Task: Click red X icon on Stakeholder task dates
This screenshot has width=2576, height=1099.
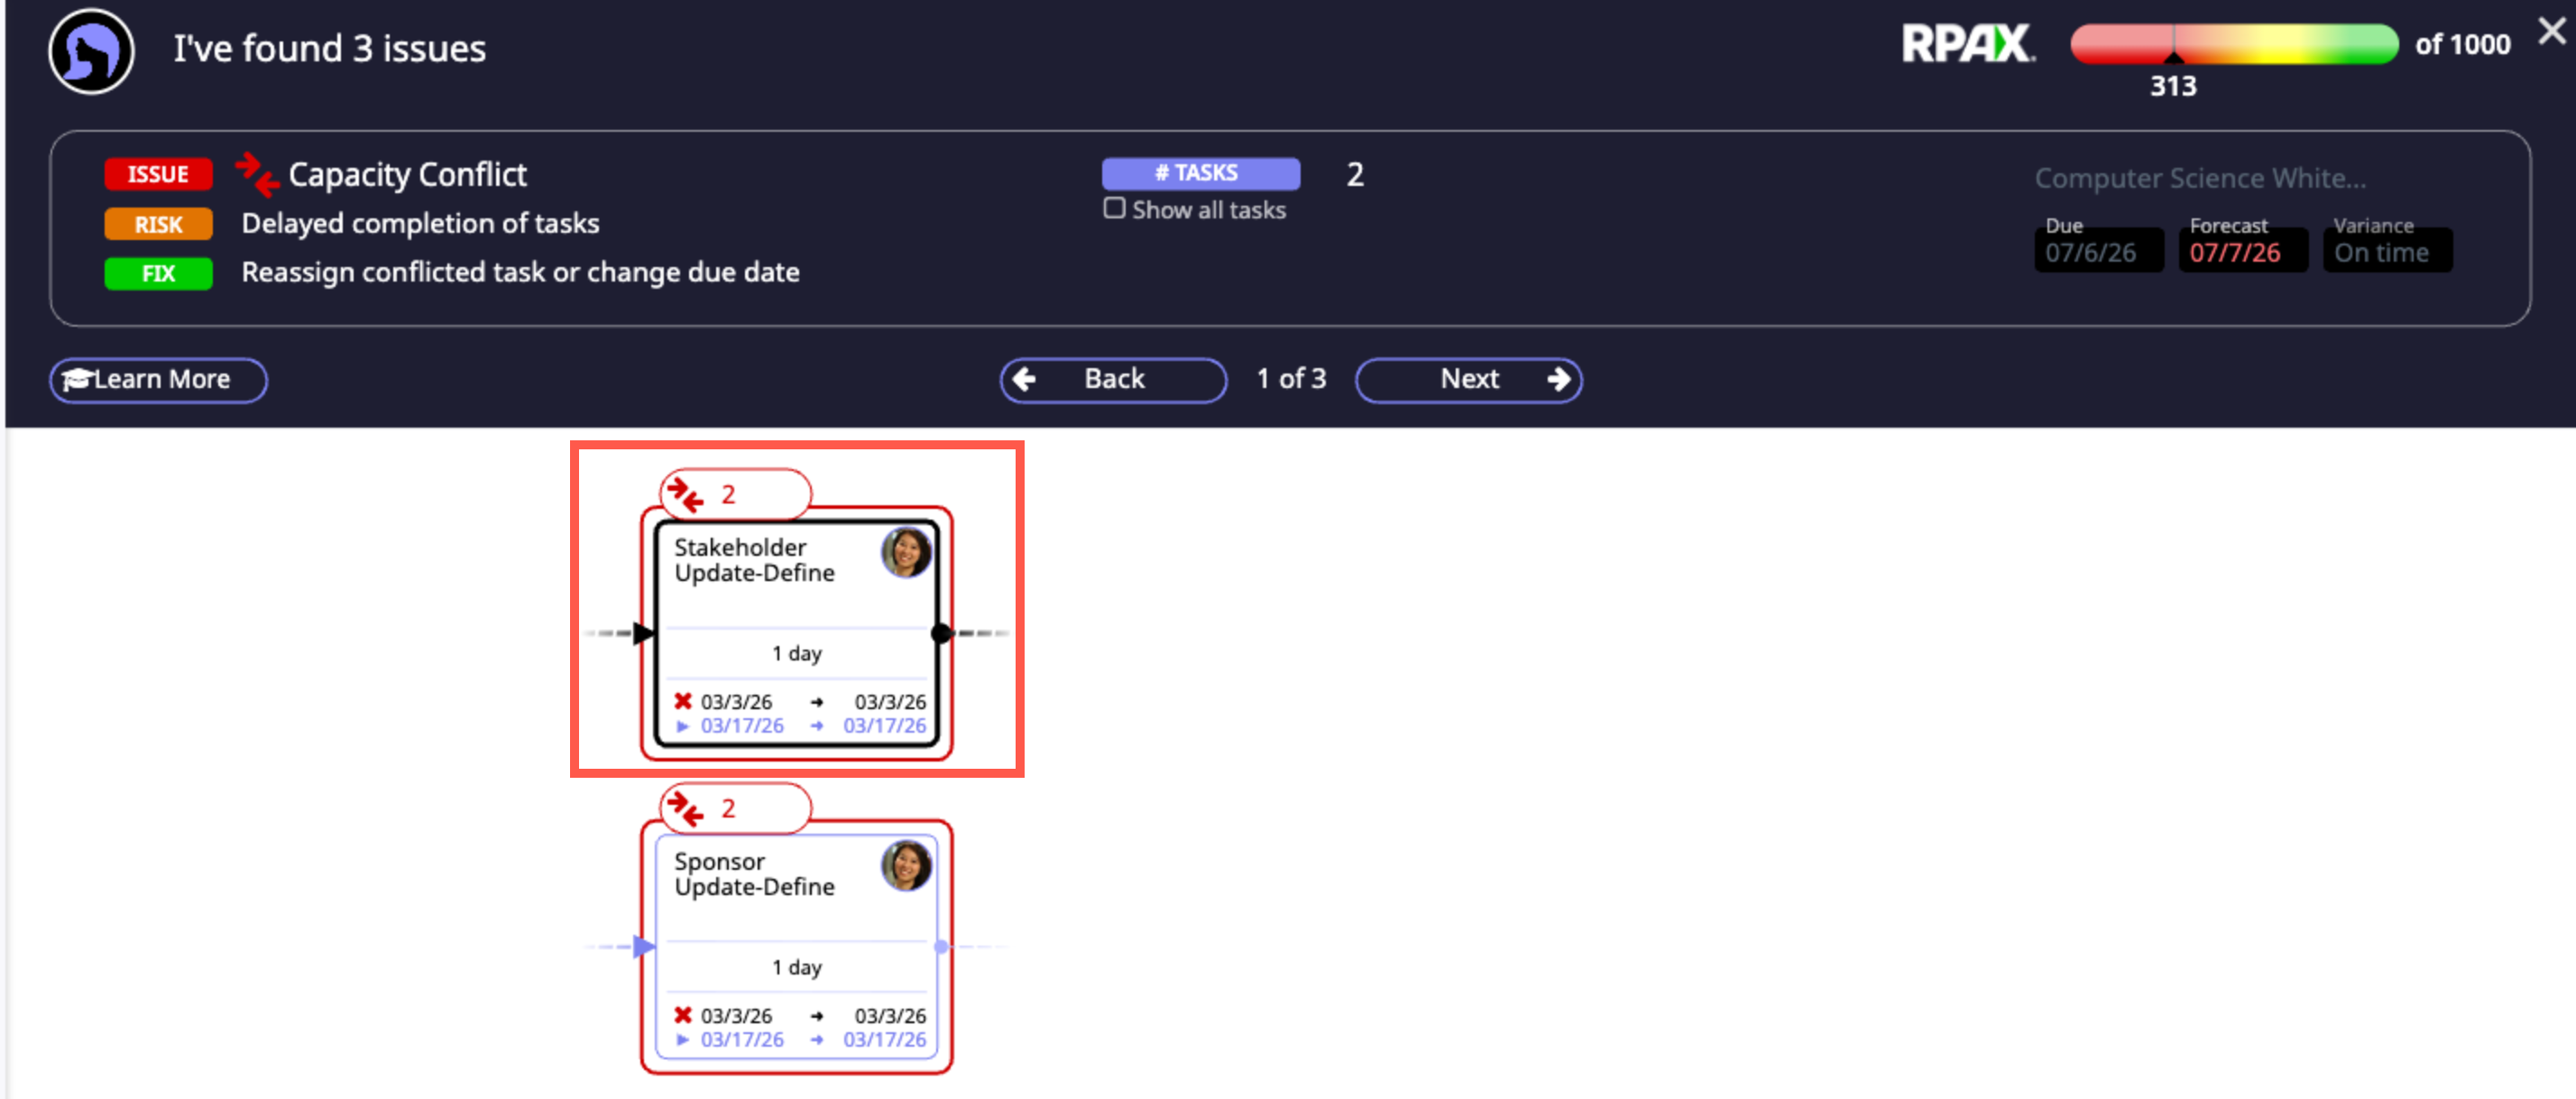Action: pyautogui.click(x=683, y=701)
